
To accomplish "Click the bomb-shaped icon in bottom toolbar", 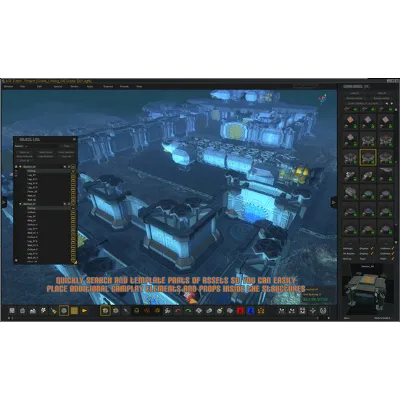I will click(x=219, y=311).
